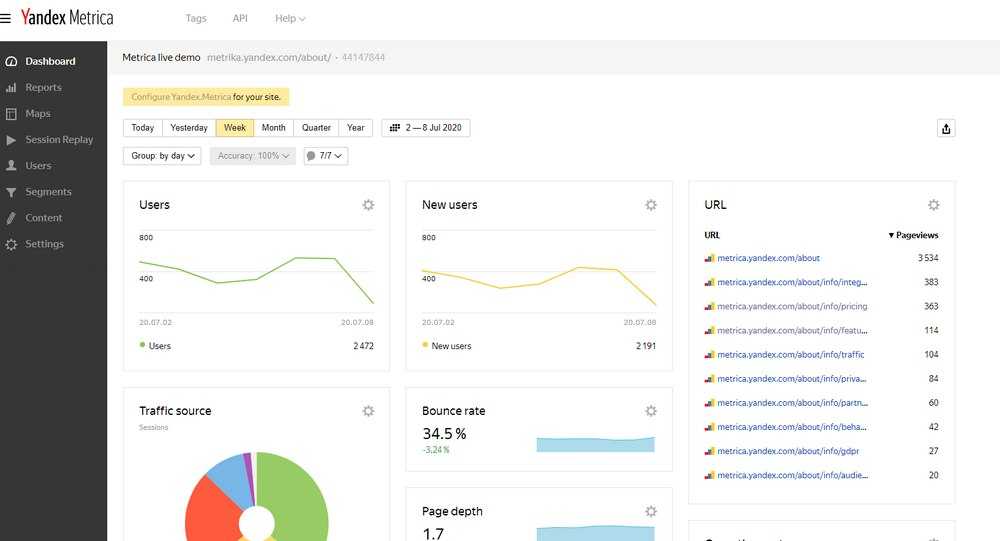Click chart icon beside about/info/gdpr row
Viewport: 1000px width, 541px height.
[x=709, y=451]
